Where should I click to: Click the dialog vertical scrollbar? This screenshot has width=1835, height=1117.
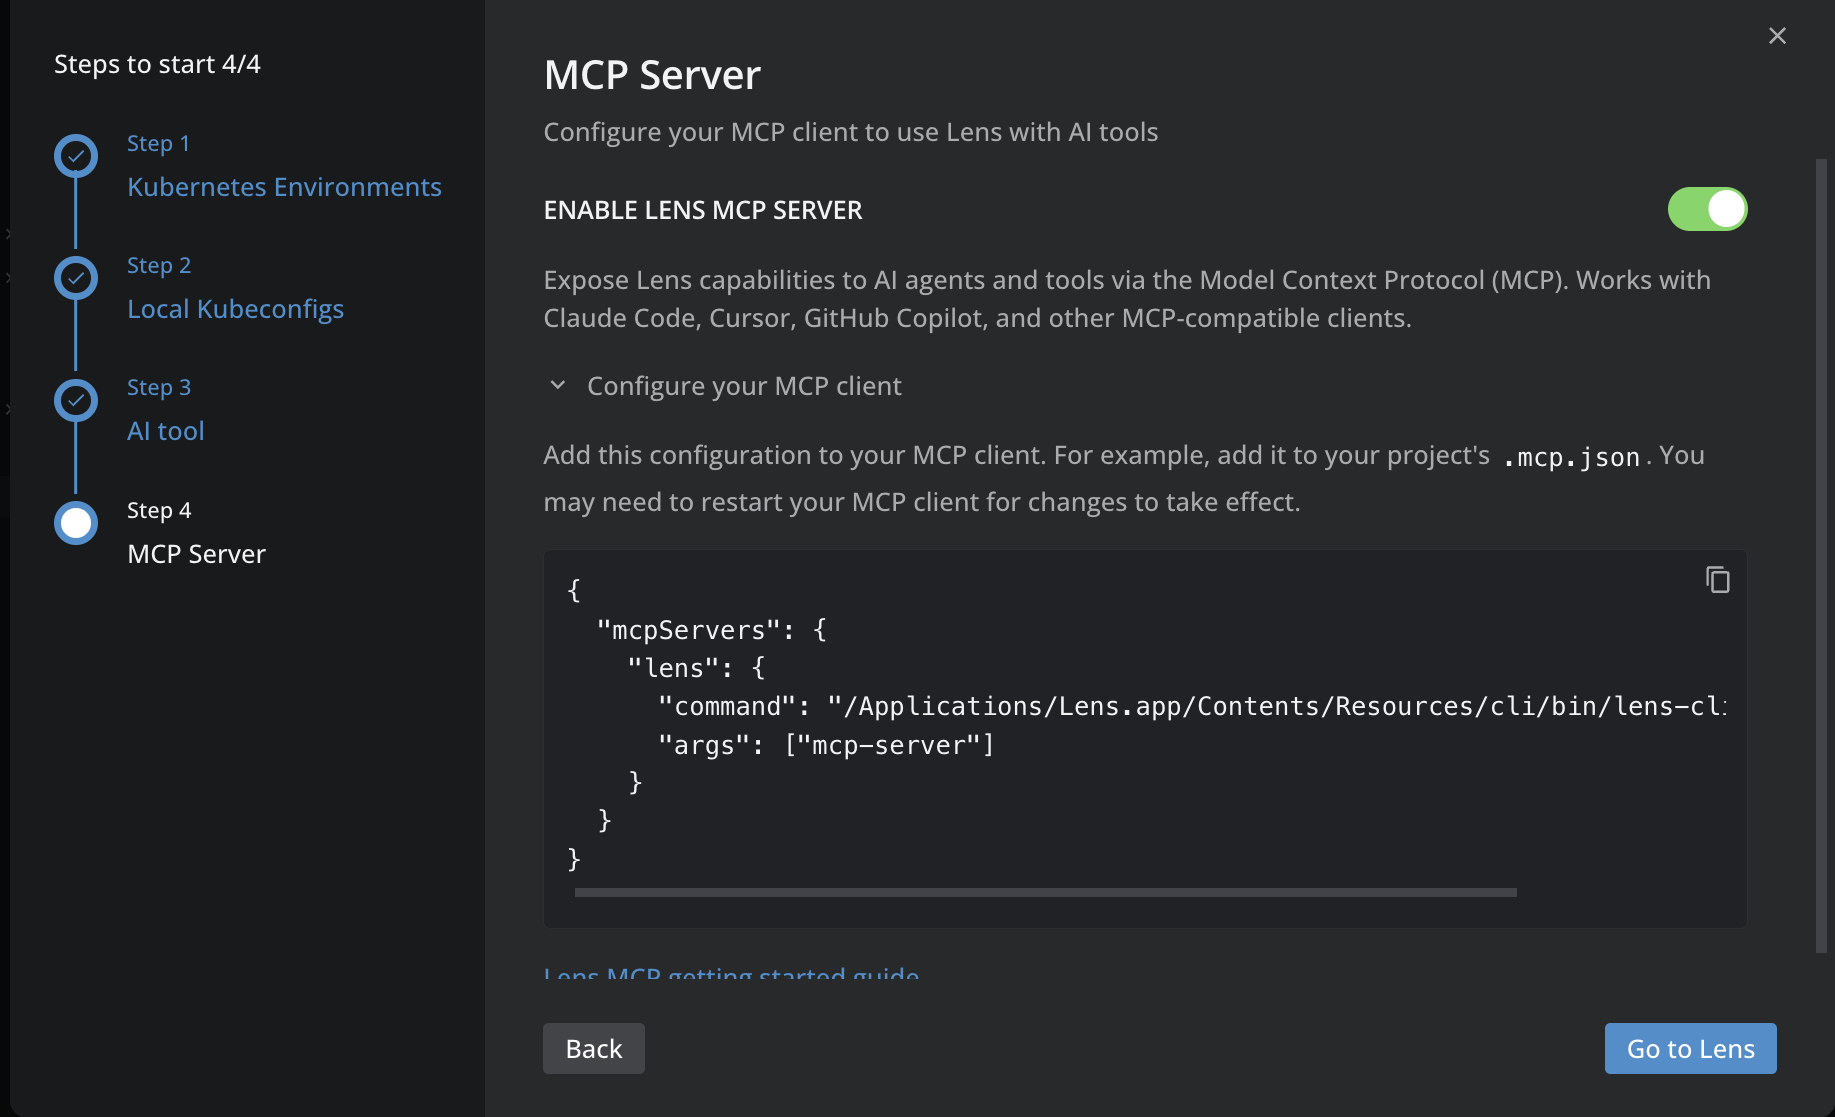[x=1821, y=555]
